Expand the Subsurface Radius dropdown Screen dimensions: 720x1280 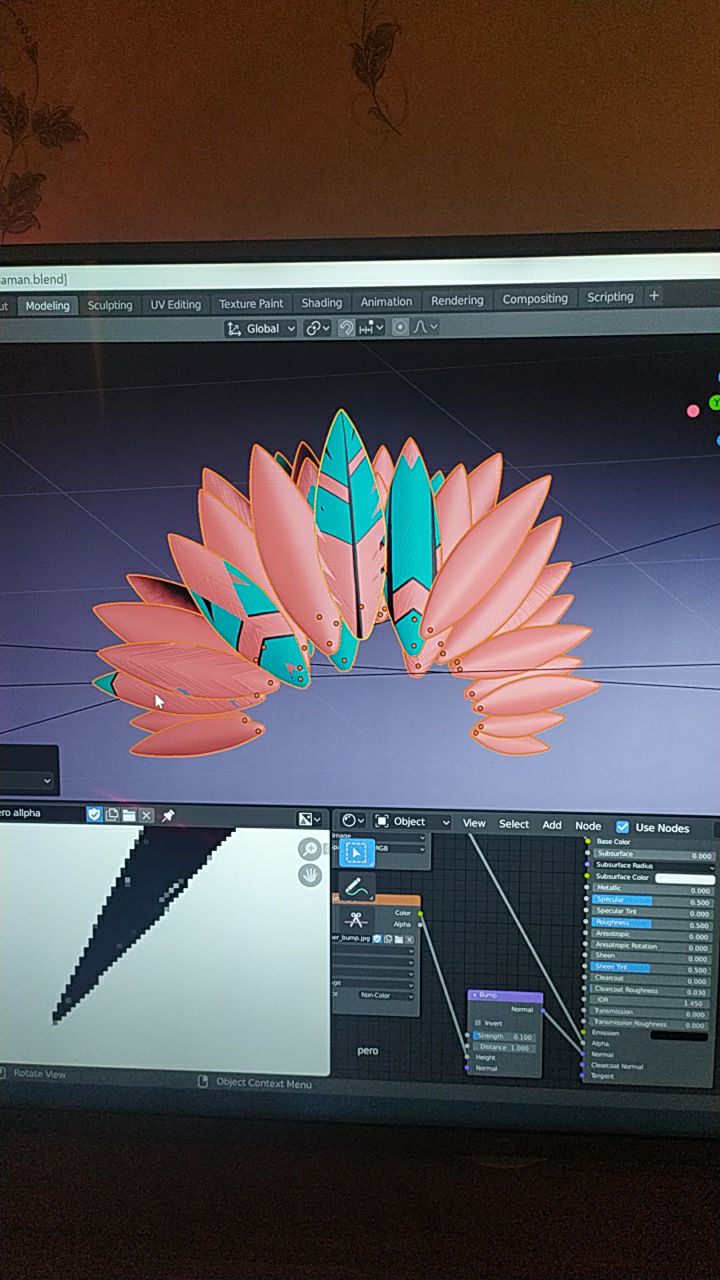tap(654, 866)
